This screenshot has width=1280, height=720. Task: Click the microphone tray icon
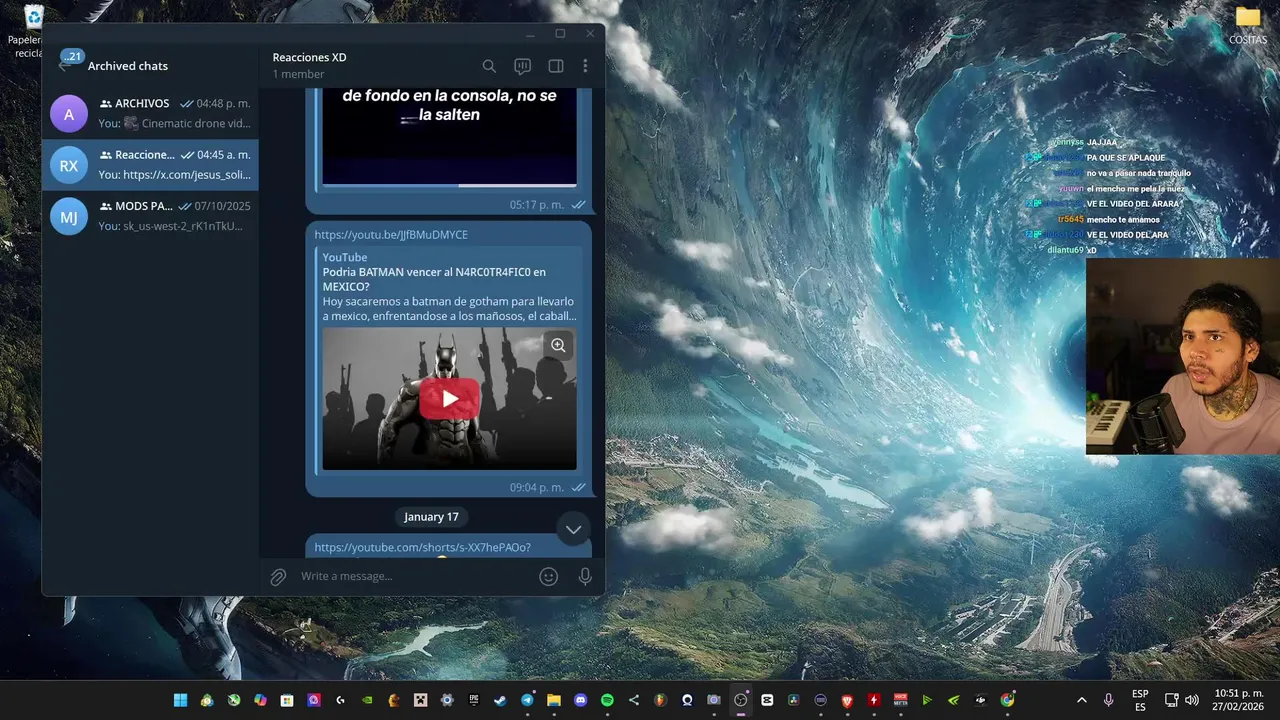[1108, 700]
